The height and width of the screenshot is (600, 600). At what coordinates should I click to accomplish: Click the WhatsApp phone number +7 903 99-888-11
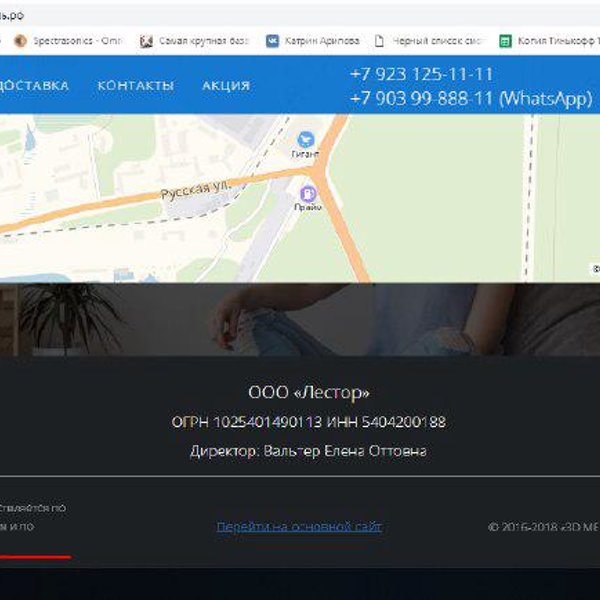coord(471,98)
